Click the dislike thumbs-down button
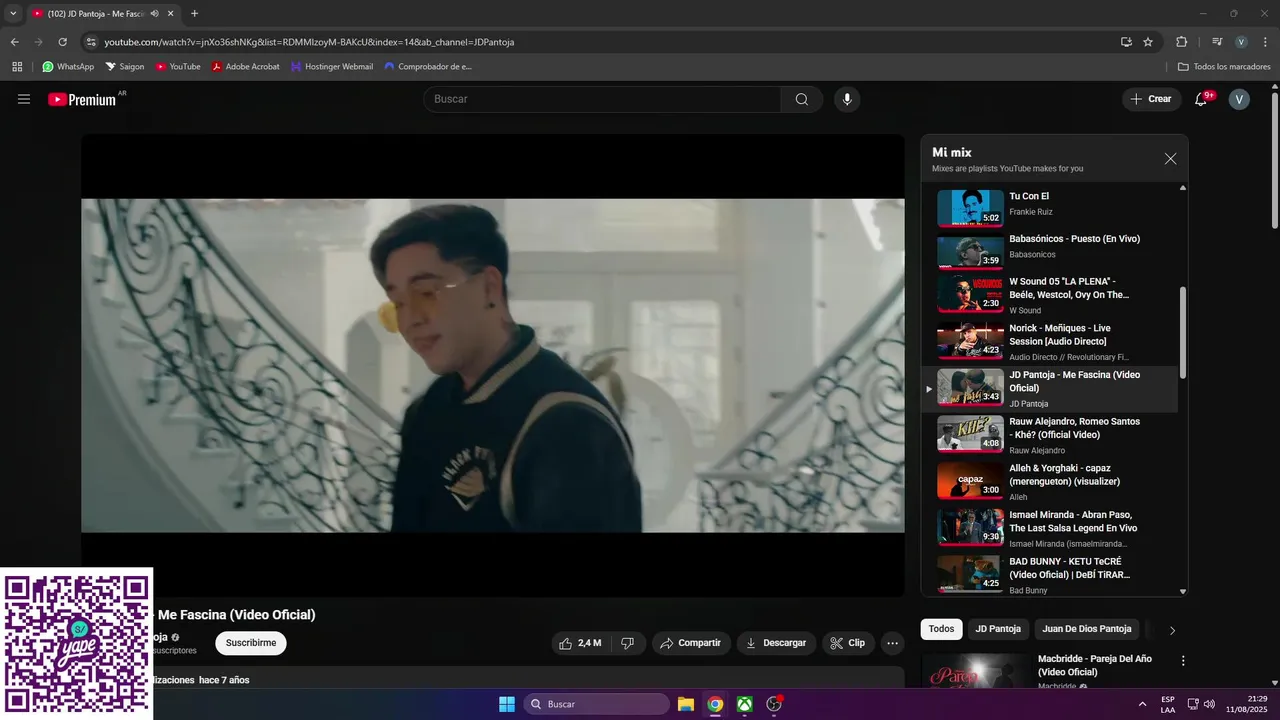This screenshot has height=720, width=1280. 628,643
